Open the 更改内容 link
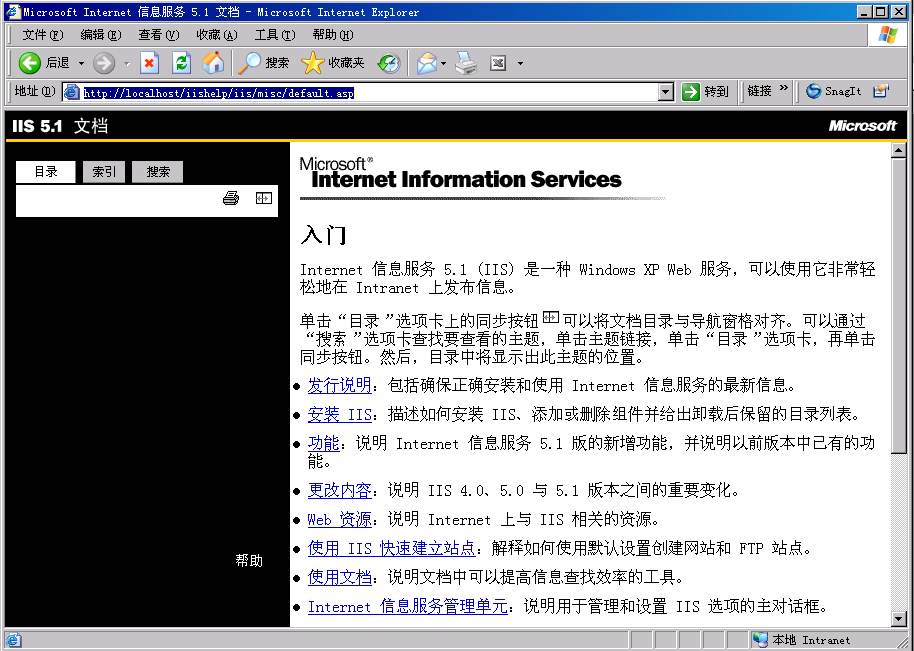This screenshot has width=914, height=651. [x=339, y=490]
